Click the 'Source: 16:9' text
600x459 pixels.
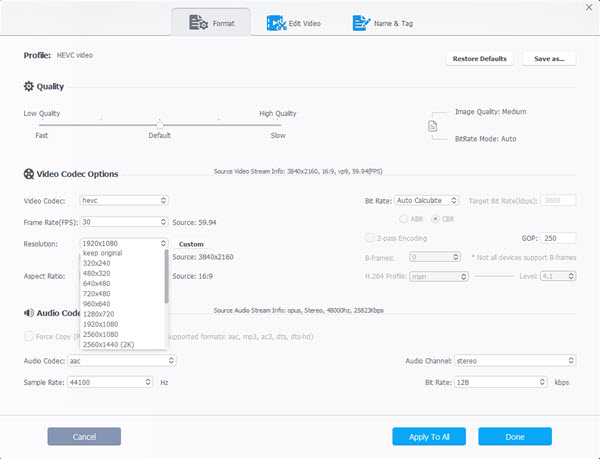(192, 276)
